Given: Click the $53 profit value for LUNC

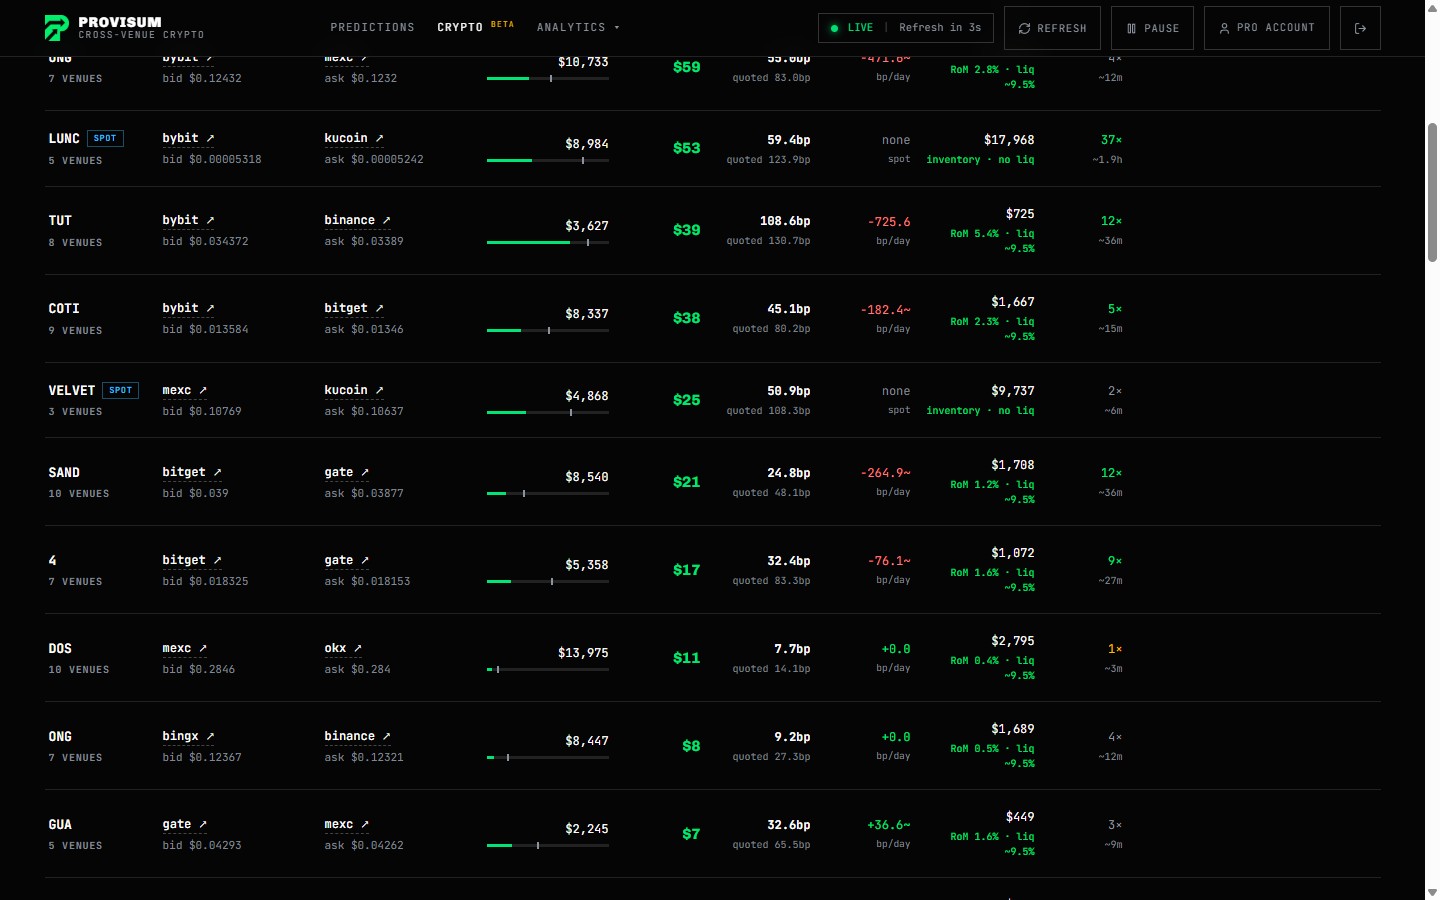Looking at the screenshot, I should point(686,148).
